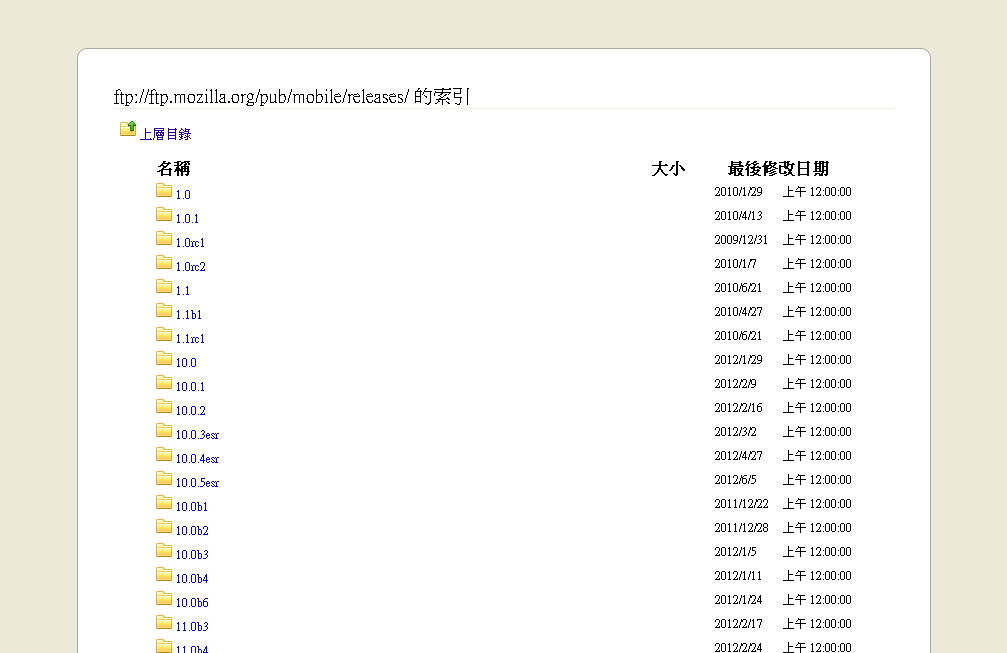Image resolution: width=1007 pixels, height=653 pixels.
Task: Open the 10.0.1 release link
Action: 190,387
